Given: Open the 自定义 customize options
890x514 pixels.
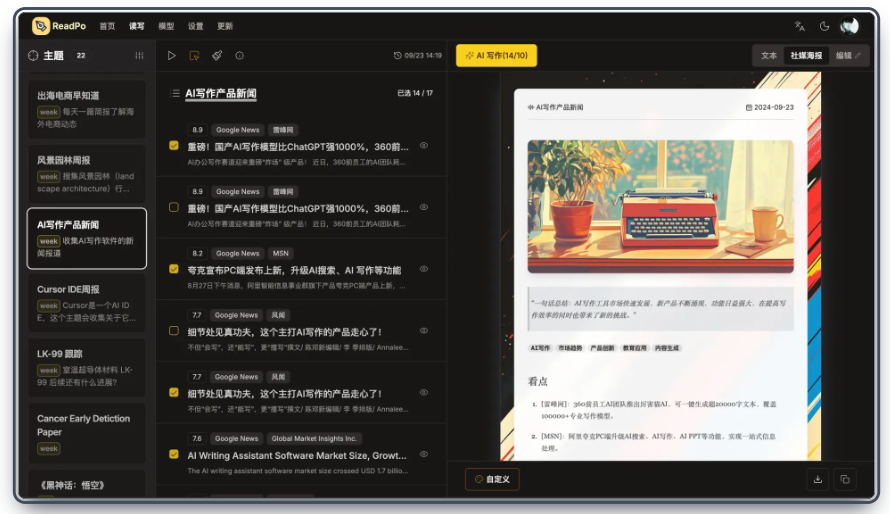Looking at the screenshot, I should [492, 479].
